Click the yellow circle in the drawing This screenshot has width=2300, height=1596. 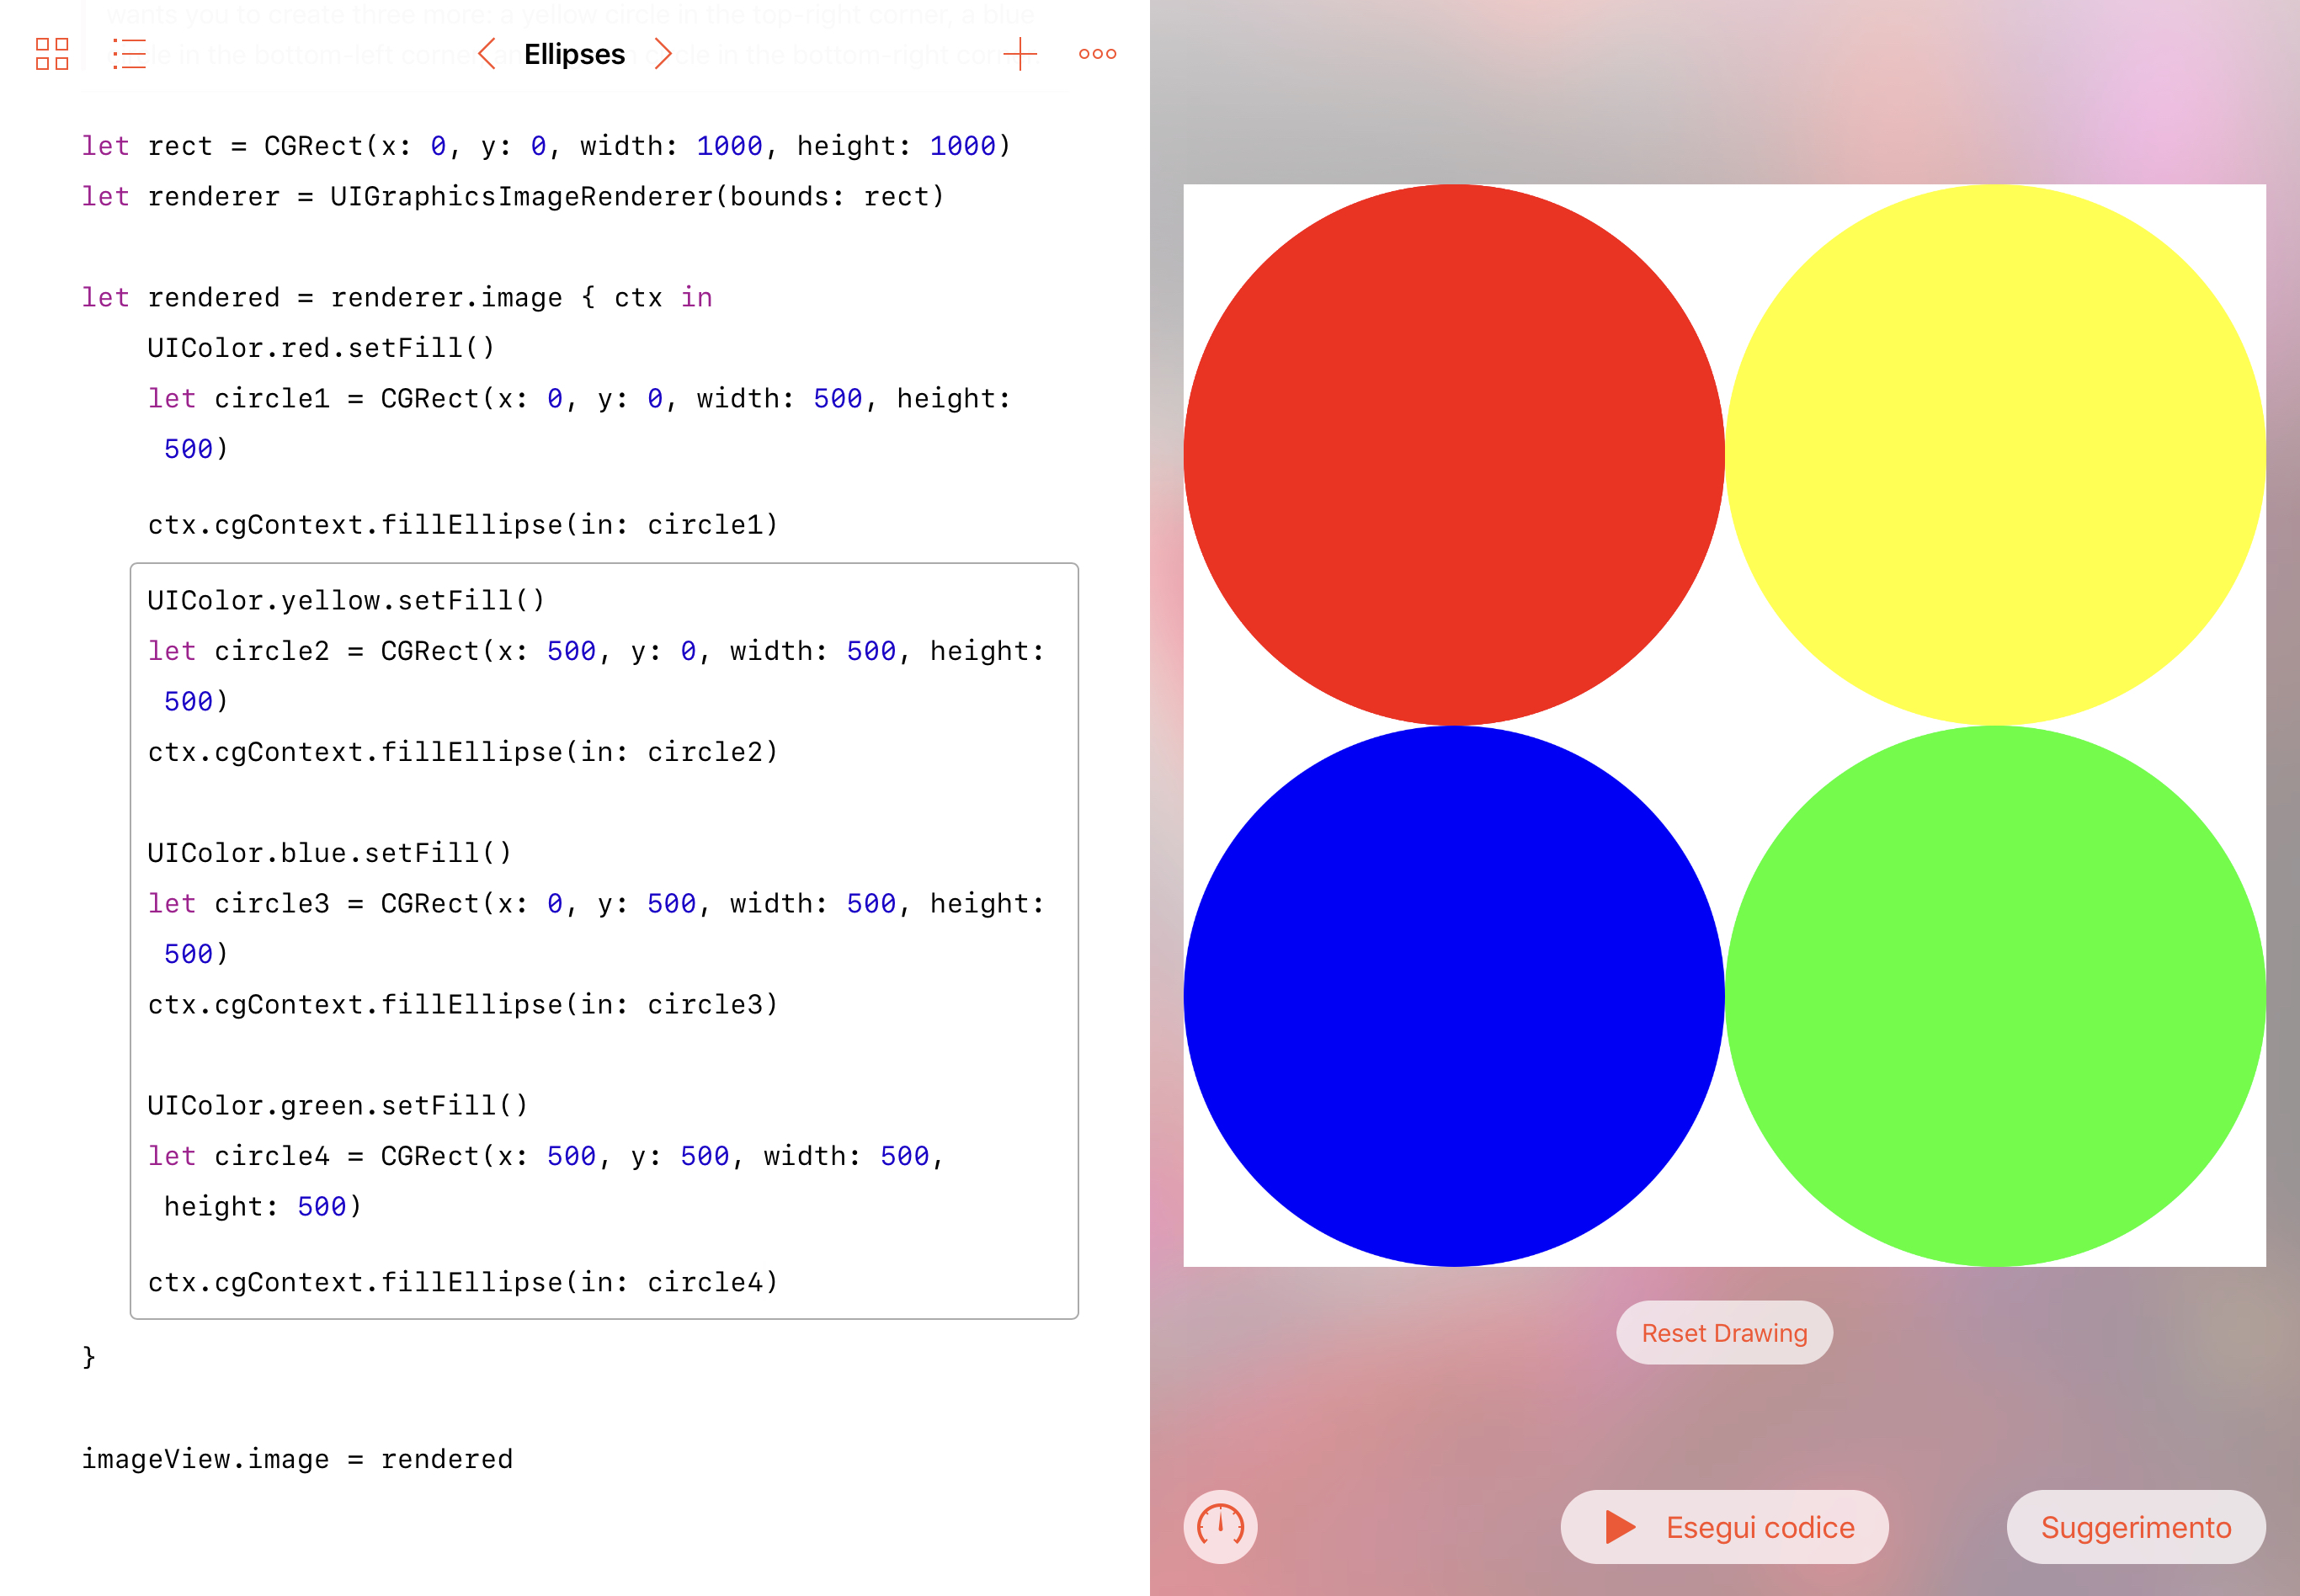click(1995, 455)
